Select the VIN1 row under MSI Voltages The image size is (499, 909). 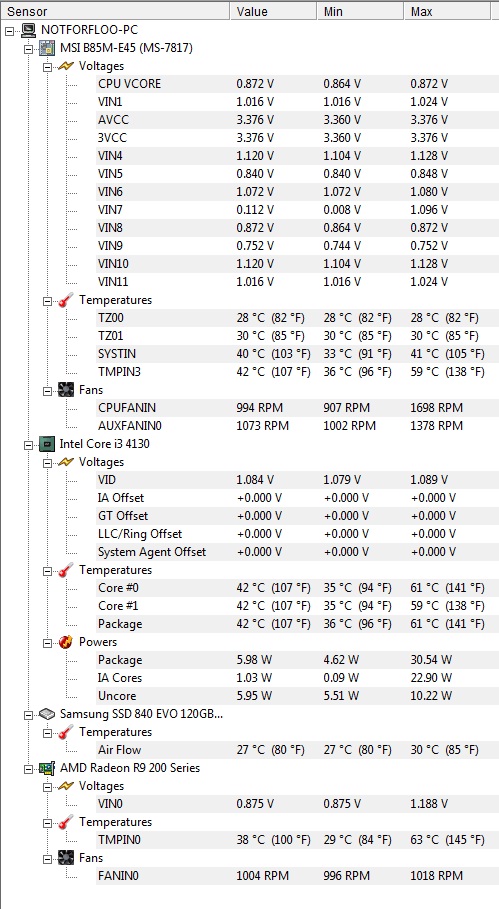pos(297,101)
